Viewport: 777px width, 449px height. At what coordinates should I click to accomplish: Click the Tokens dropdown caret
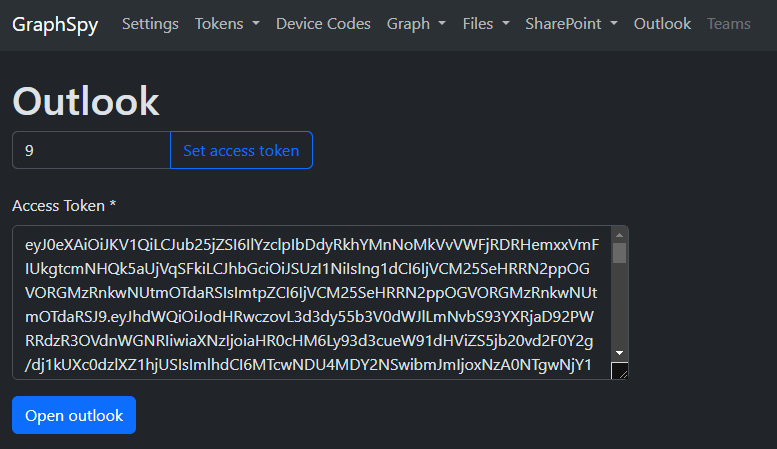(256, 23)
